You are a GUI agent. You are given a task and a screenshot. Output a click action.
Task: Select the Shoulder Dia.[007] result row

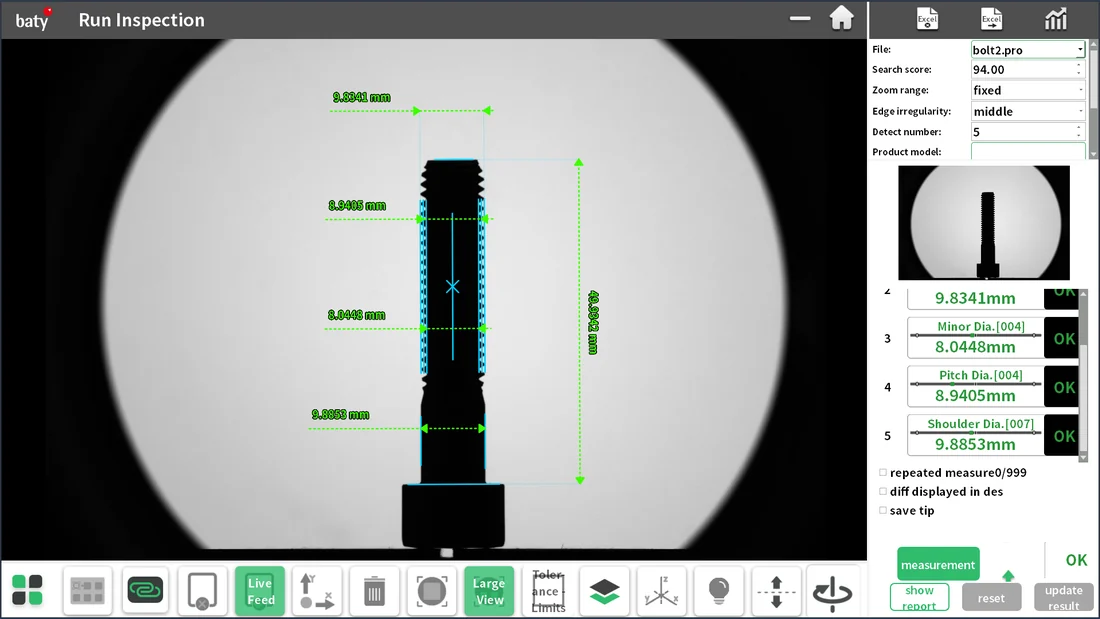pyautogui.click(x=993, y=435)
